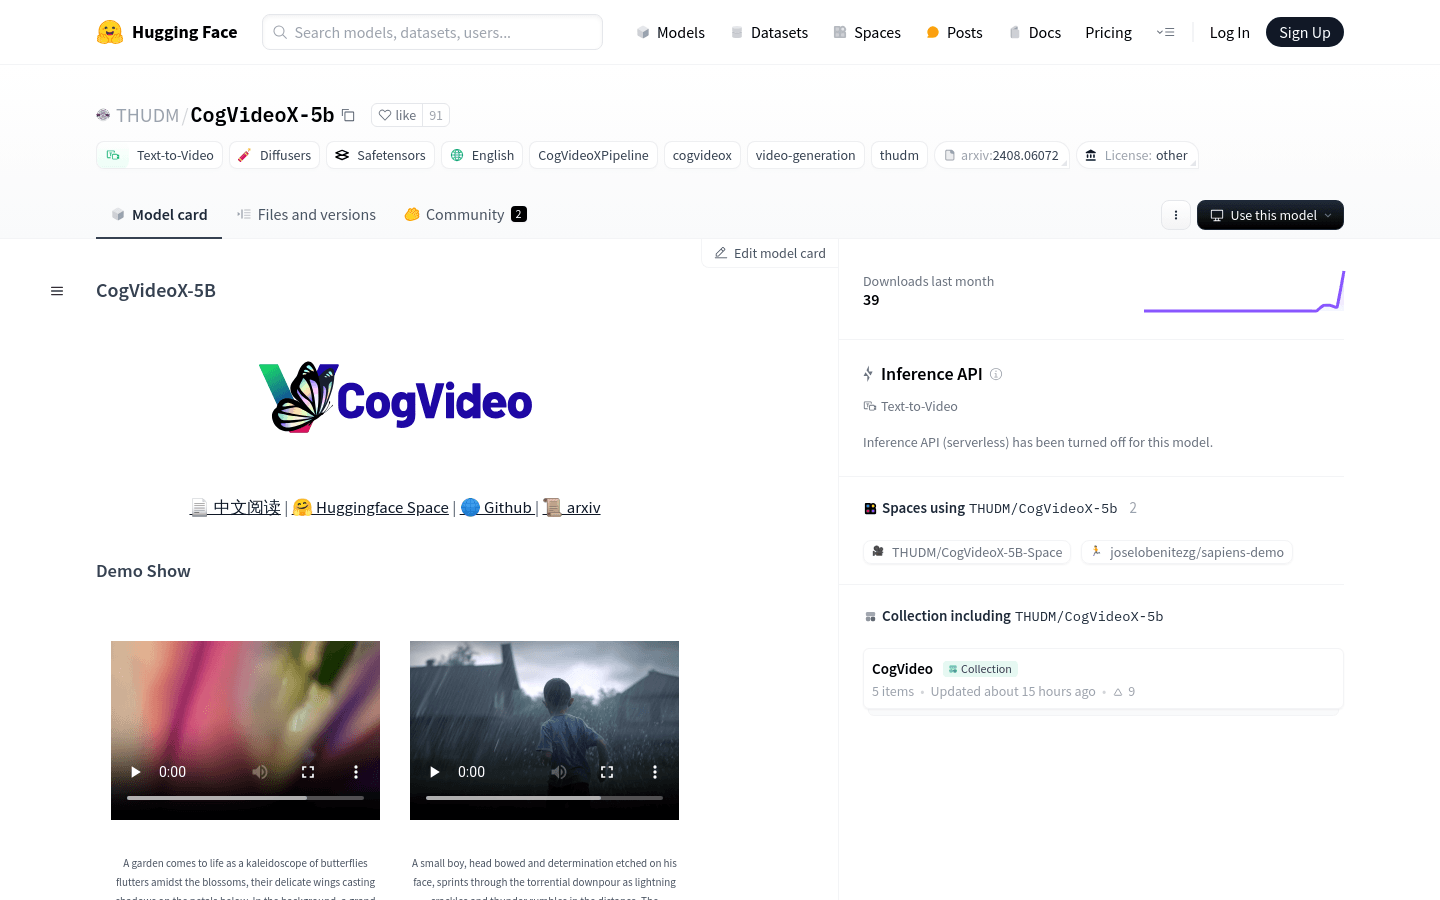Screen dimensions: 1440x900
Task: Open the theme settings dropdown beside Log In
Action: pos(1166,31)
